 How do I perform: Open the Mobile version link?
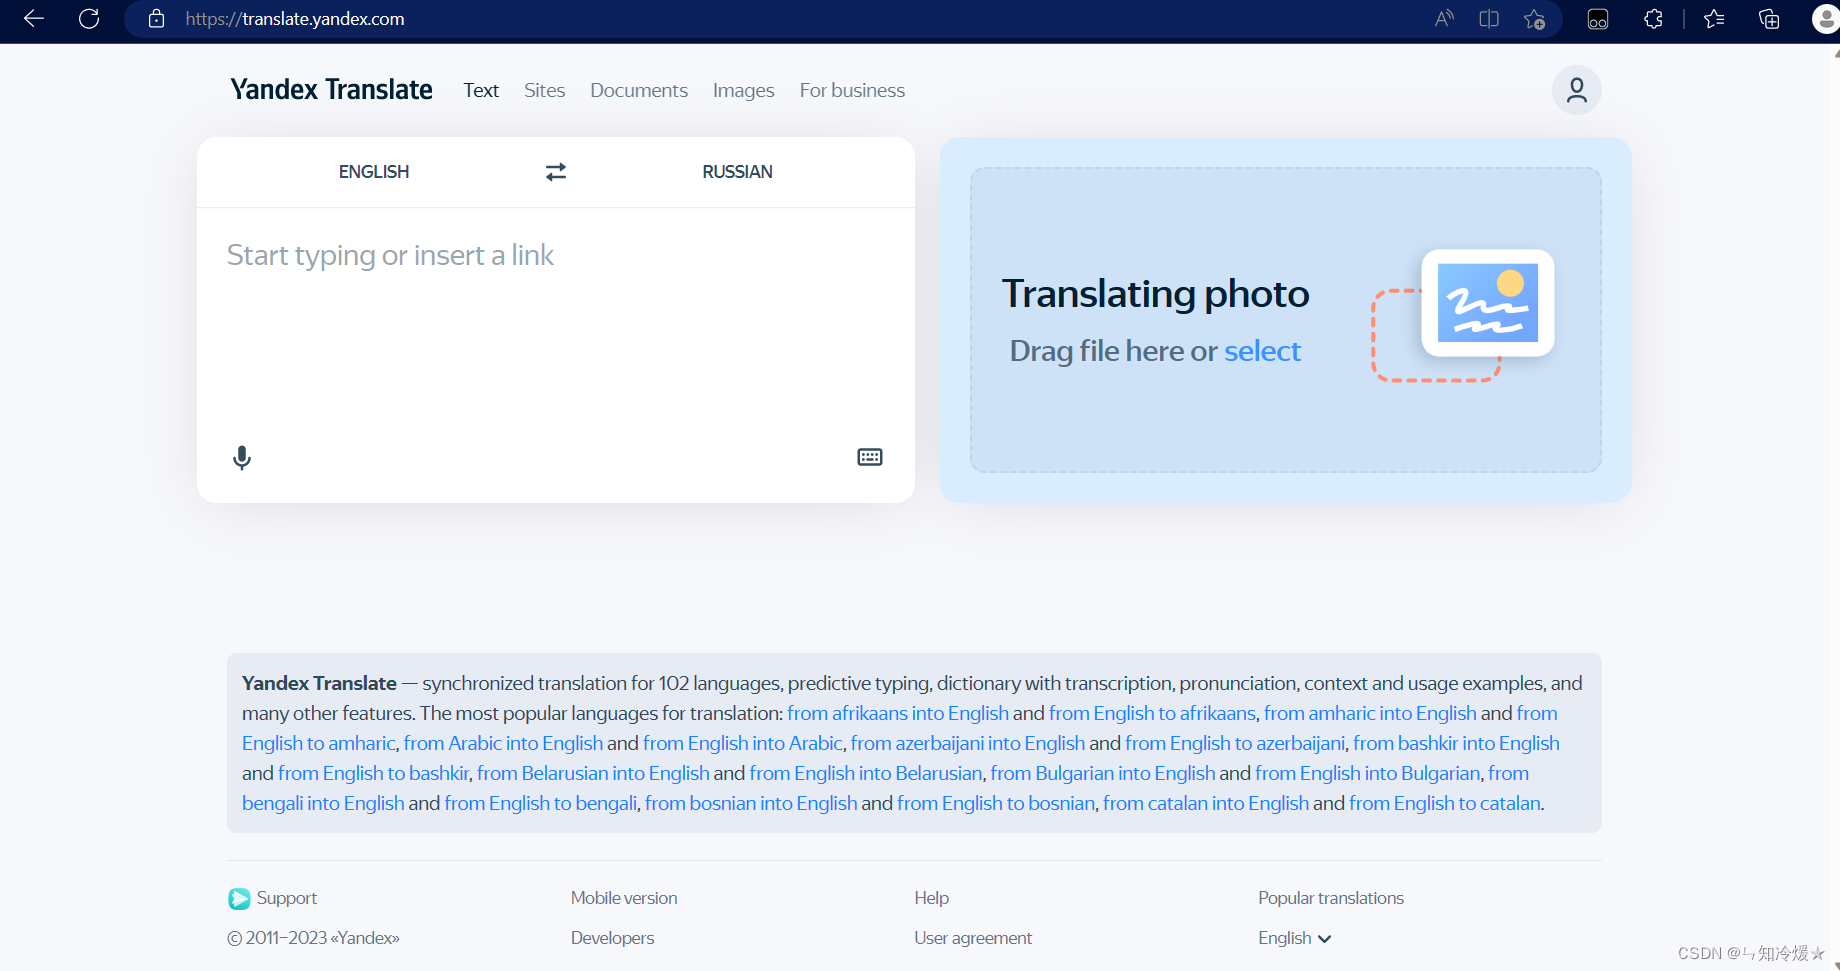[624, 898]
